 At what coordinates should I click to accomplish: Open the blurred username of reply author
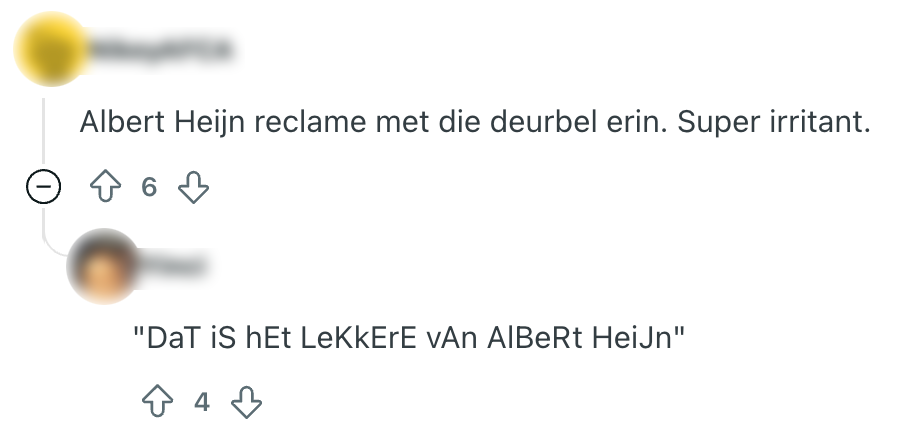[x=182, y=266]
